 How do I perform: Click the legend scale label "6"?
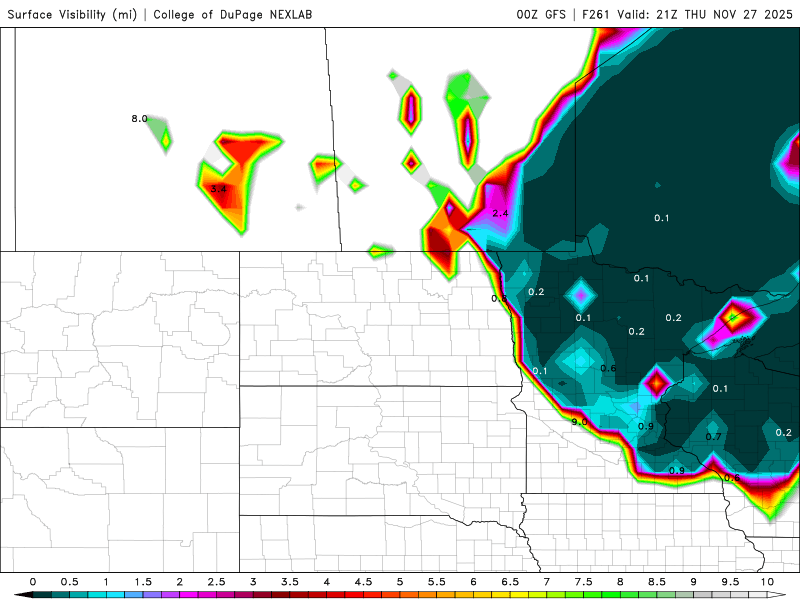(473, 582)
